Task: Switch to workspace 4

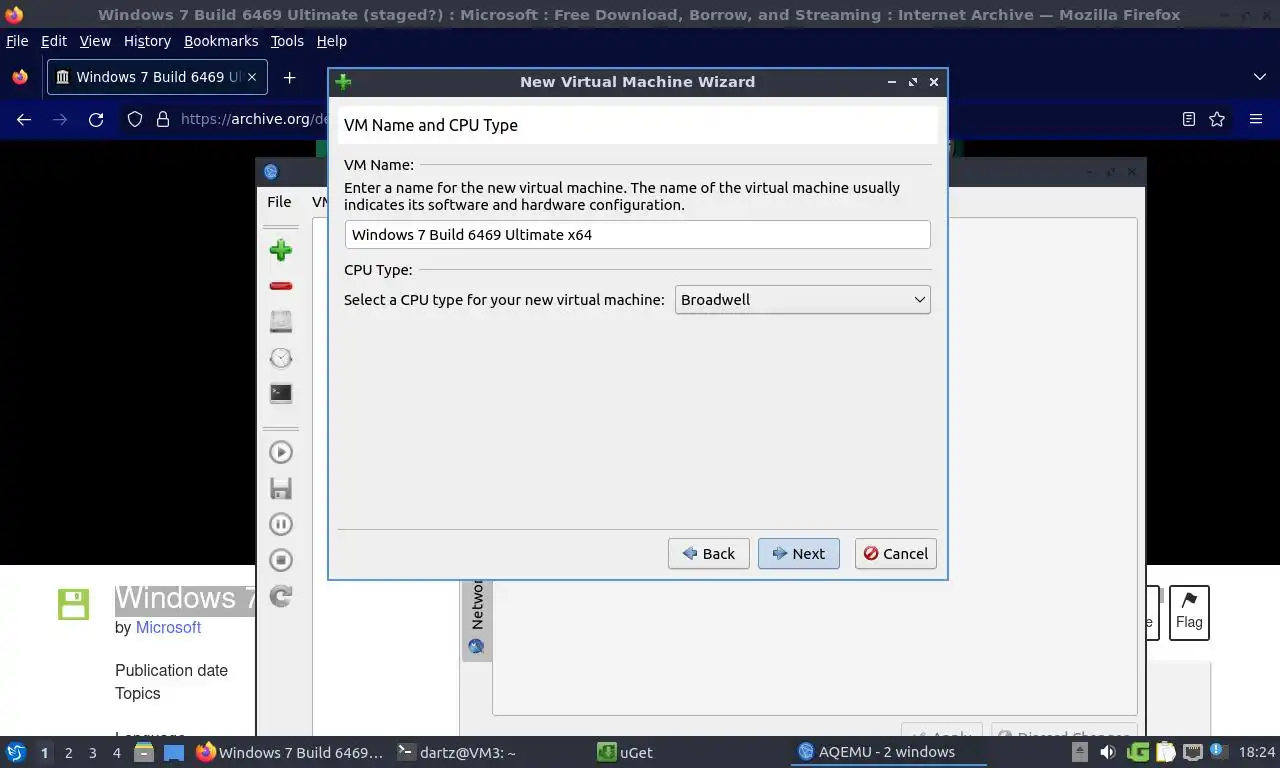Action: pyautogui.click(x=116, y=752)
